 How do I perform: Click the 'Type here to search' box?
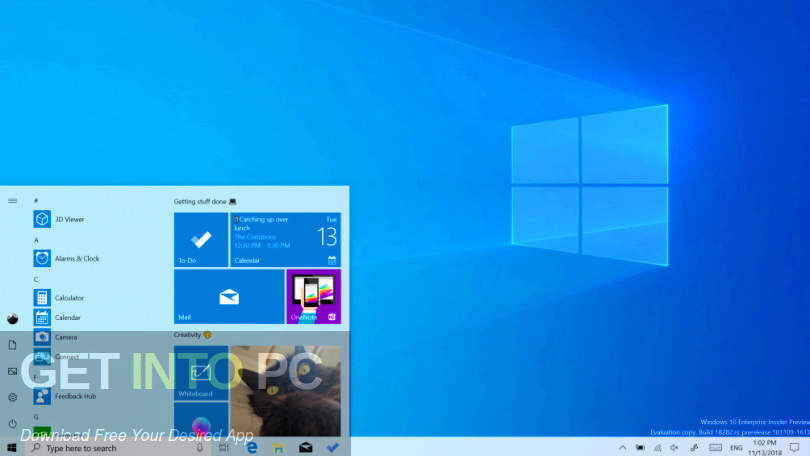(118, 448)
